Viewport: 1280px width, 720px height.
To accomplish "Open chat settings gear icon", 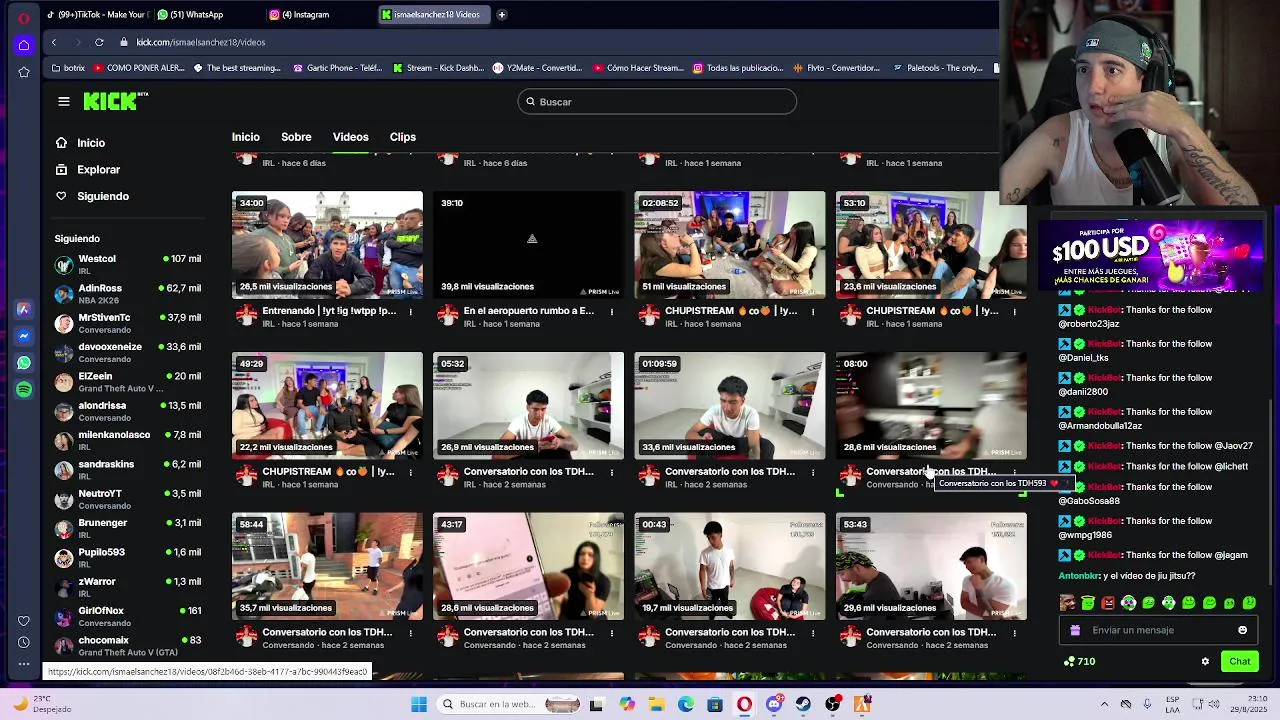I will pyautogui.click(x=1205, y=661).
